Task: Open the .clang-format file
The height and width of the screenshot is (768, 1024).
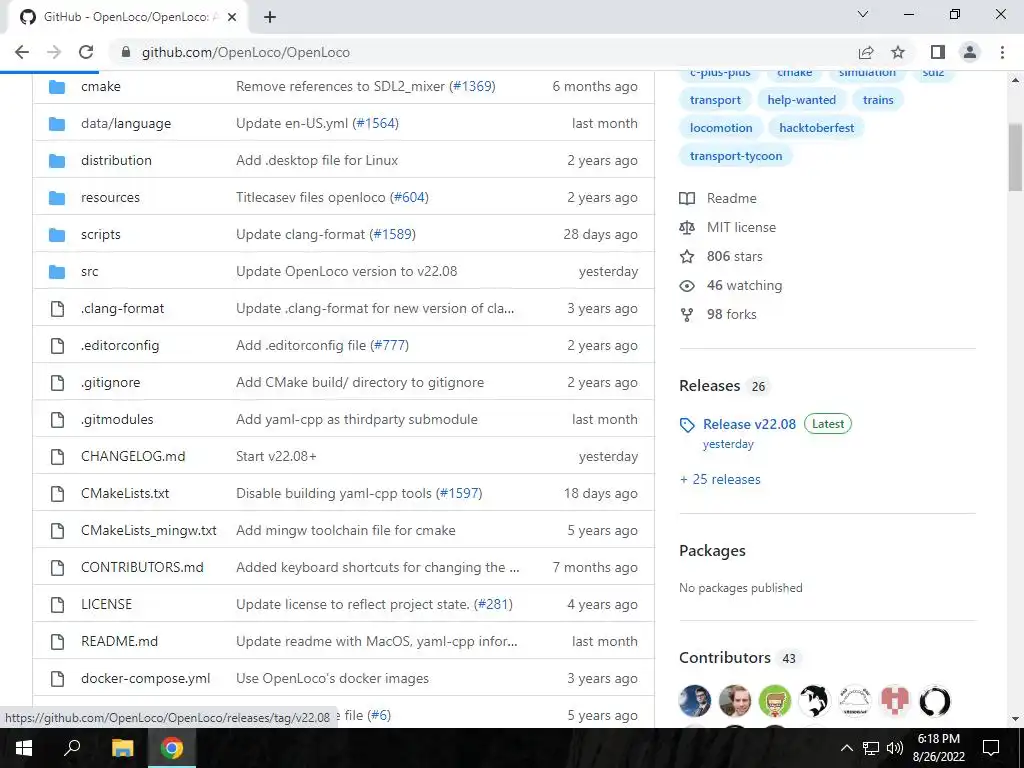Action: click(x=123, y=308)
